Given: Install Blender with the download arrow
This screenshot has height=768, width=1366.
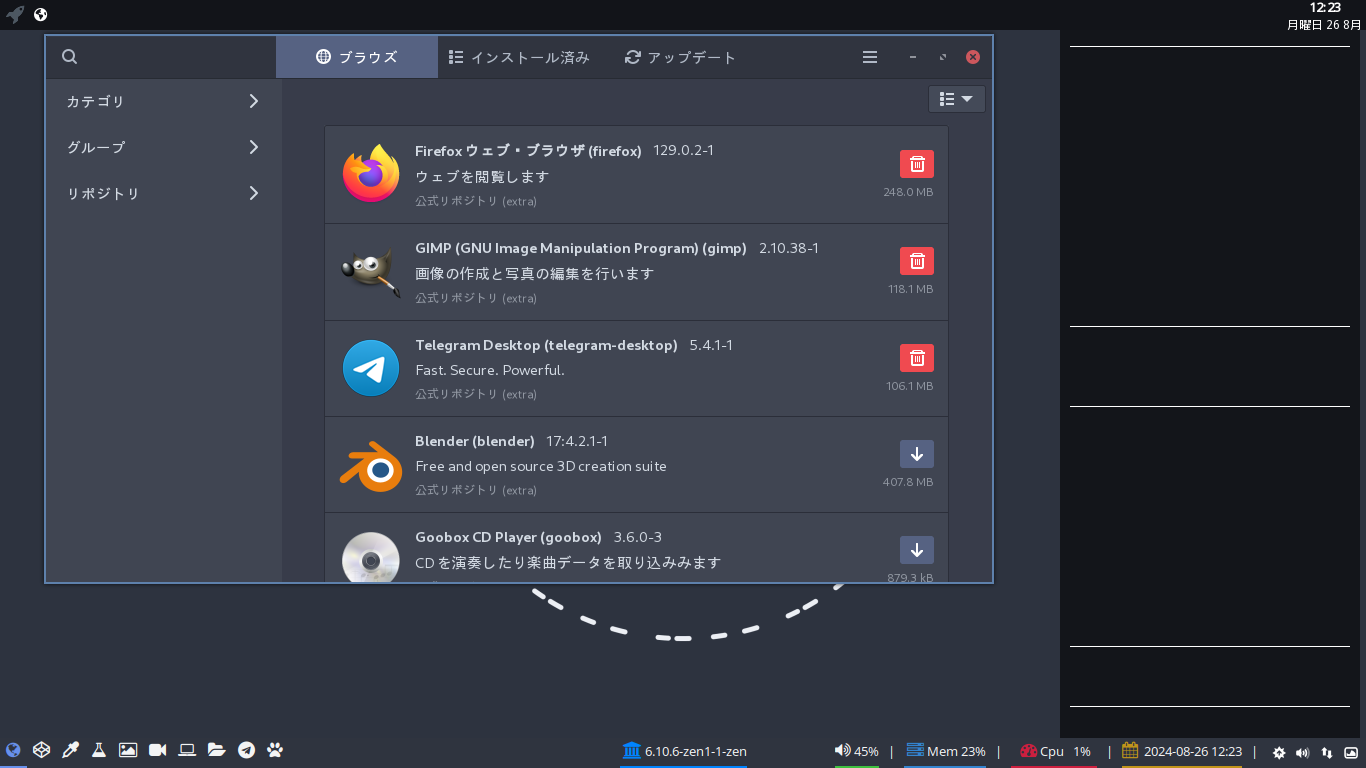Looking at the screenshot, I should pyautogui.click(x=917, y=454).
